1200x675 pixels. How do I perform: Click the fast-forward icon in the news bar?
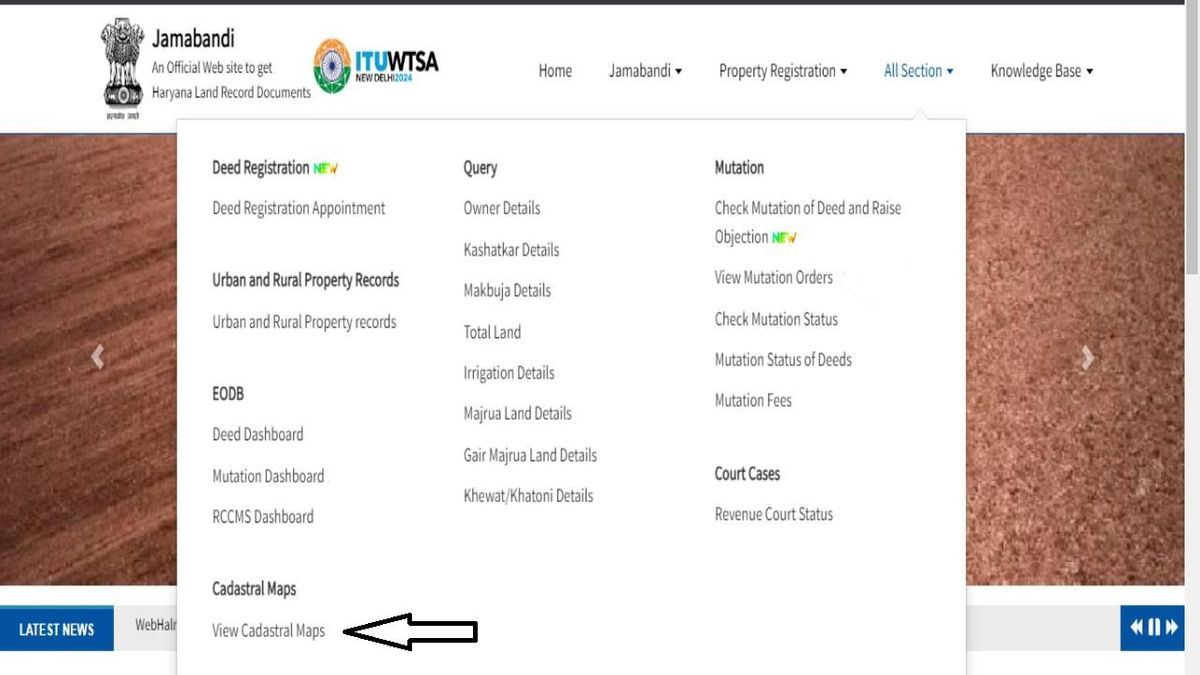1170,627
